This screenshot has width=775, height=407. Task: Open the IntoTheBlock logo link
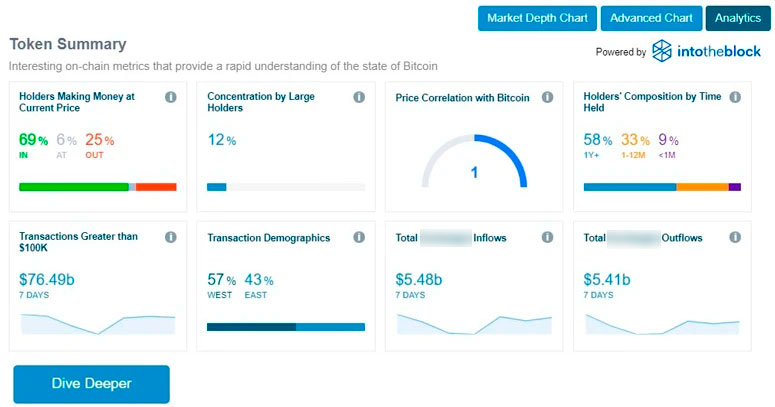(x=708, y=51)
